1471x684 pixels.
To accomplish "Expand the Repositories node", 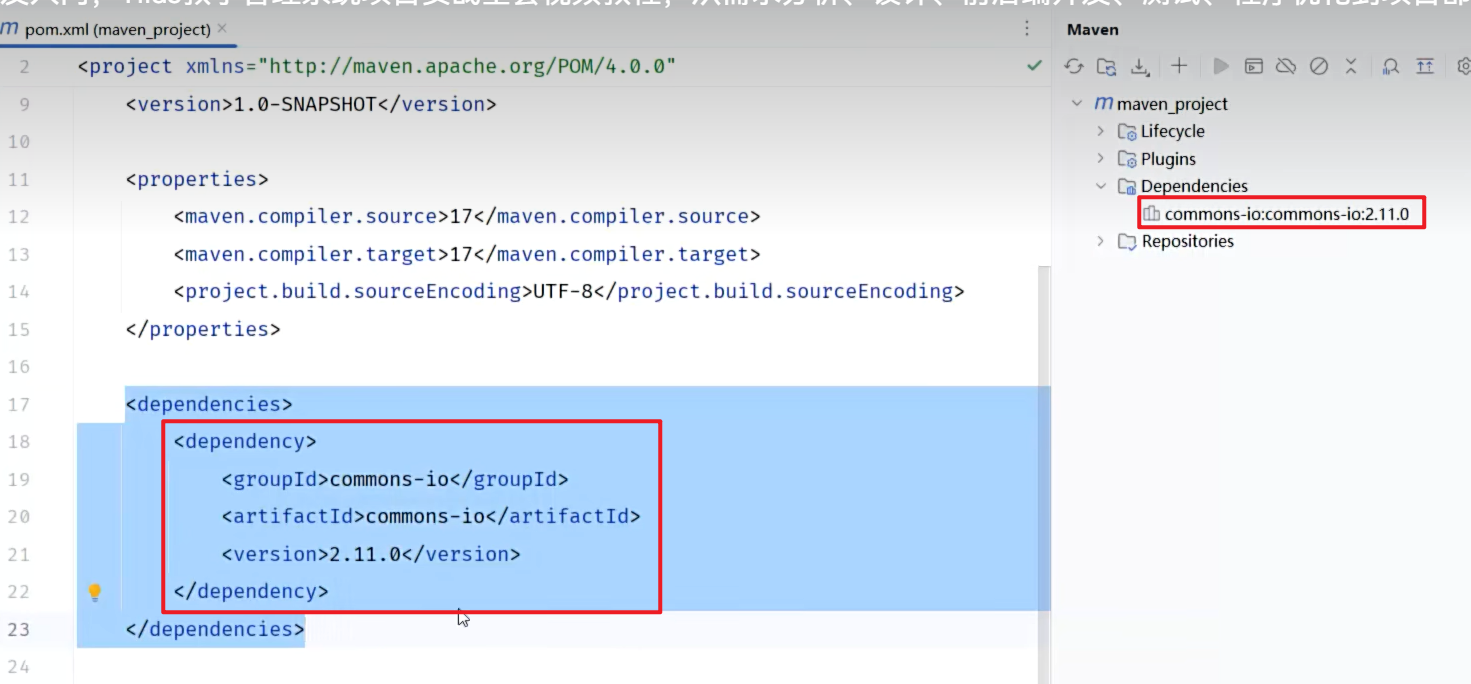I will tap(1101, 241).
